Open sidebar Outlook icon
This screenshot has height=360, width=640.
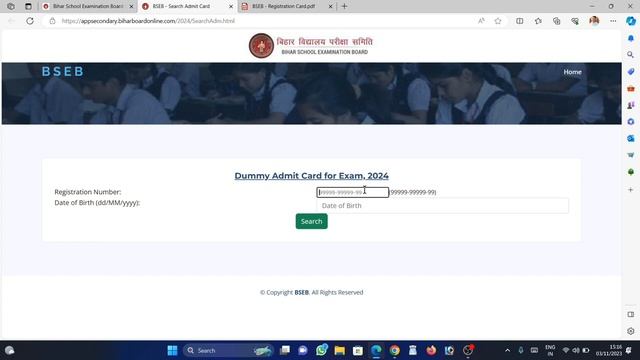click(x=631, y=138)
